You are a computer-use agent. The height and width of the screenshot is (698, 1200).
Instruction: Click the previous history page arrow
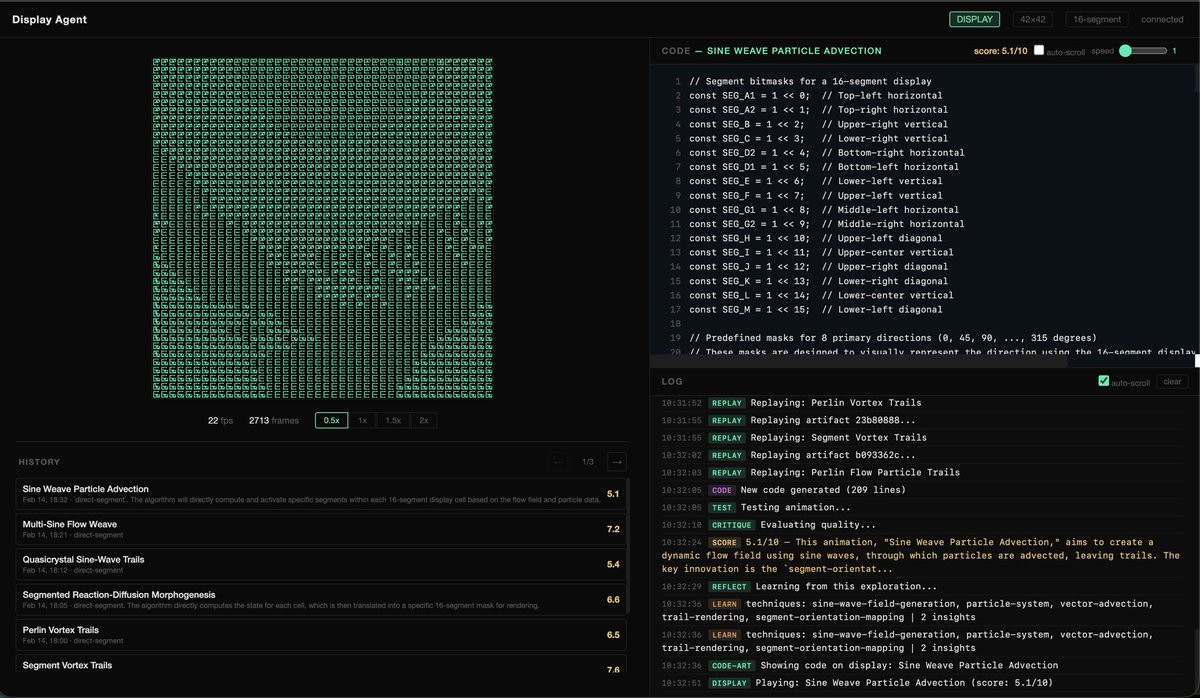[x=559, y=461]
